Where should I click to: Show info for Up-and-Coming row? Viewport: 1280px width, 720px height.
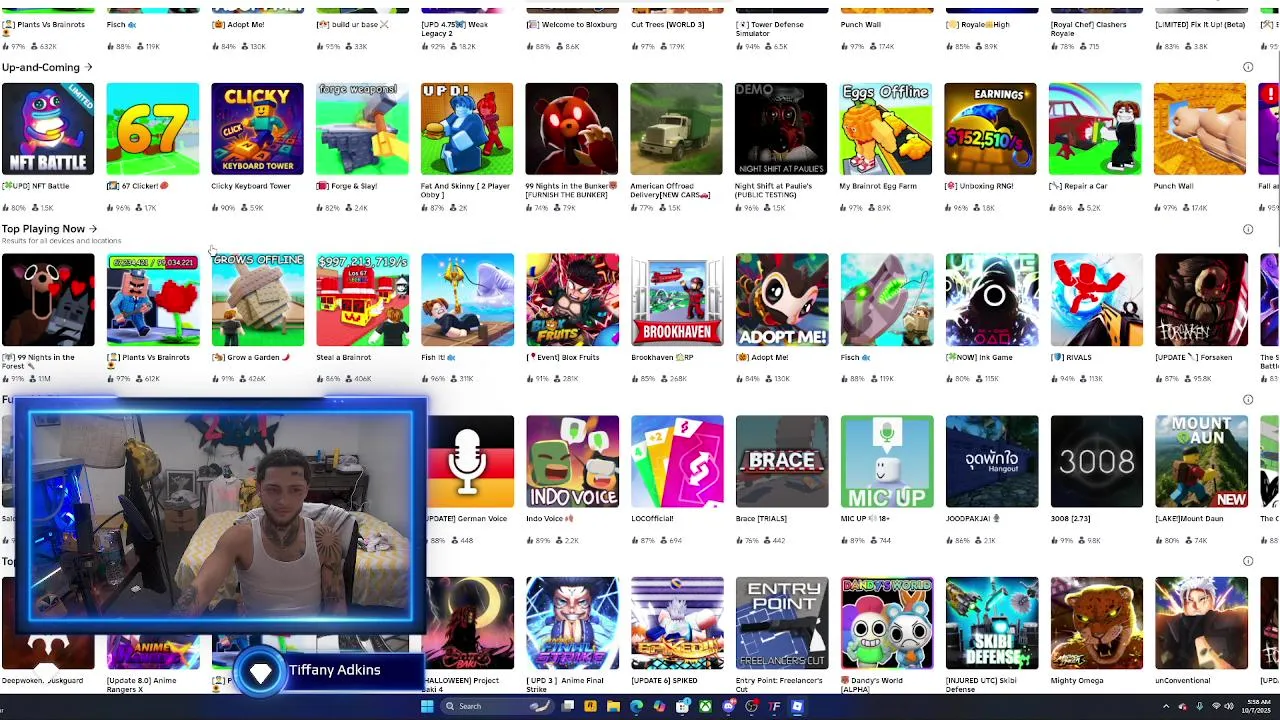(1248, 68)
